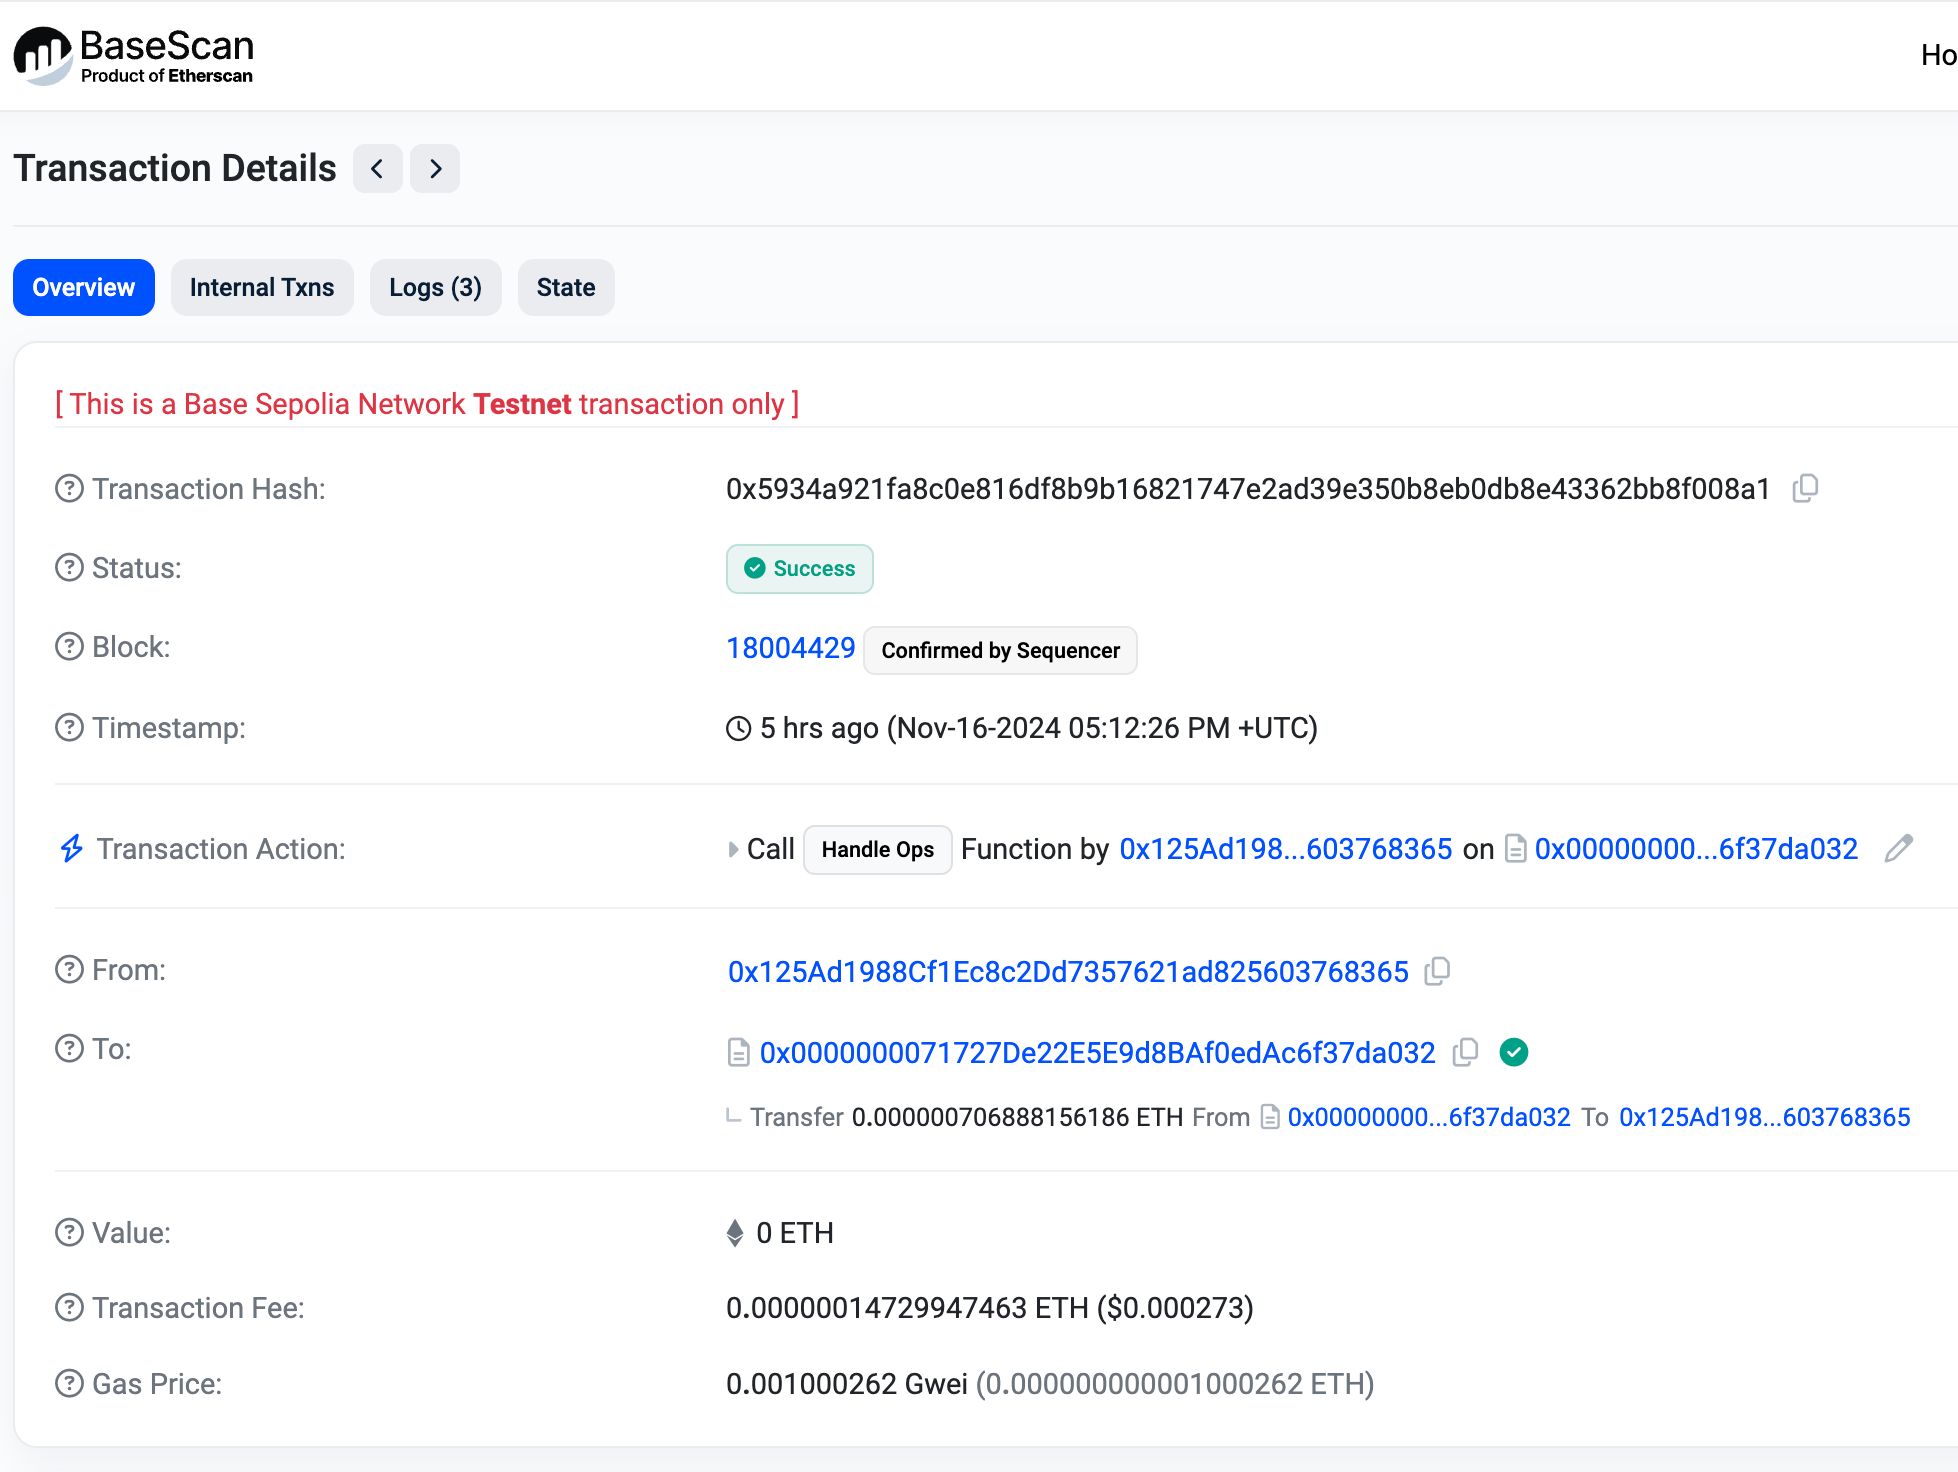Click the partially visible Home menu item

click(1938, 55)
